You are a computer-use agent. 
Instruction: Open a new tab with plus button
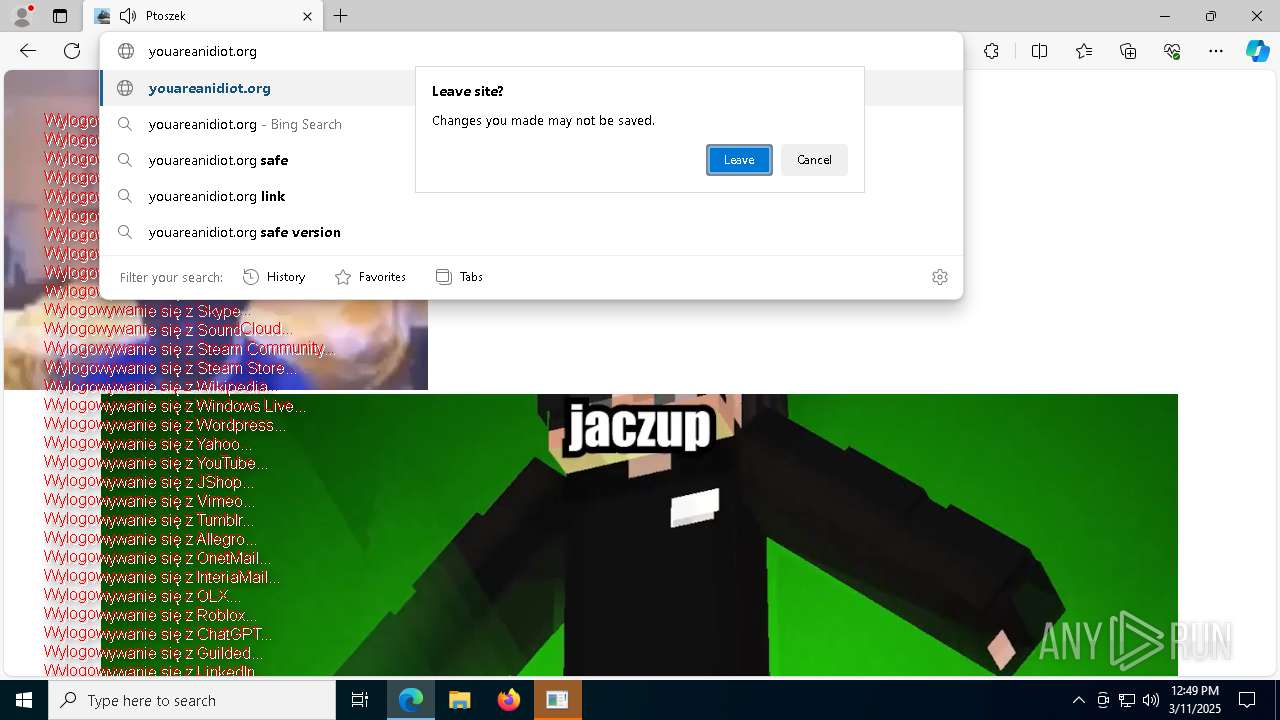(x=341, y=16)
